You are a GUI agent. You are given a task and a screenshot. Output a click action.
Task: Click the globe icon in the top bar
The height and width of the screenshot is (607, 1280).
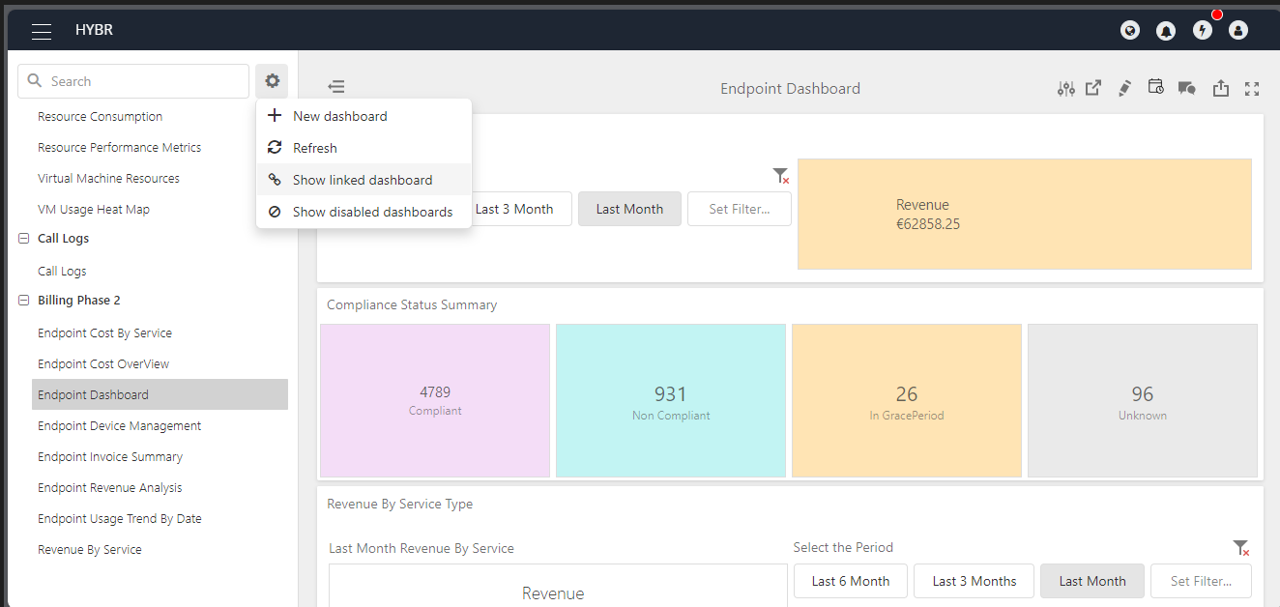pos(1130,31)
